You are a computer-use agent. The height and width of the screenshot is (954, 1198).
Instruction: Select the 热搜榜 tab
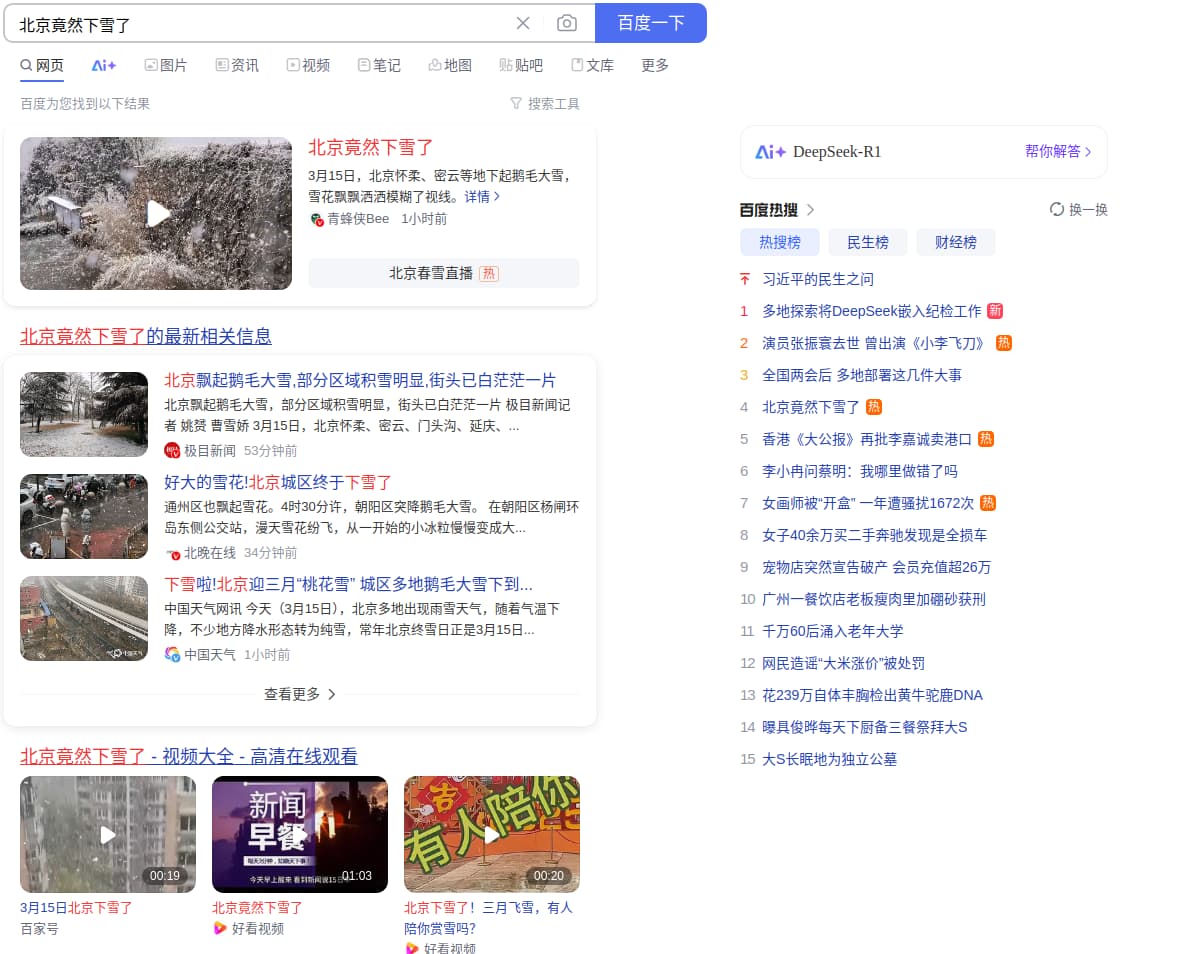click(779, 242)
